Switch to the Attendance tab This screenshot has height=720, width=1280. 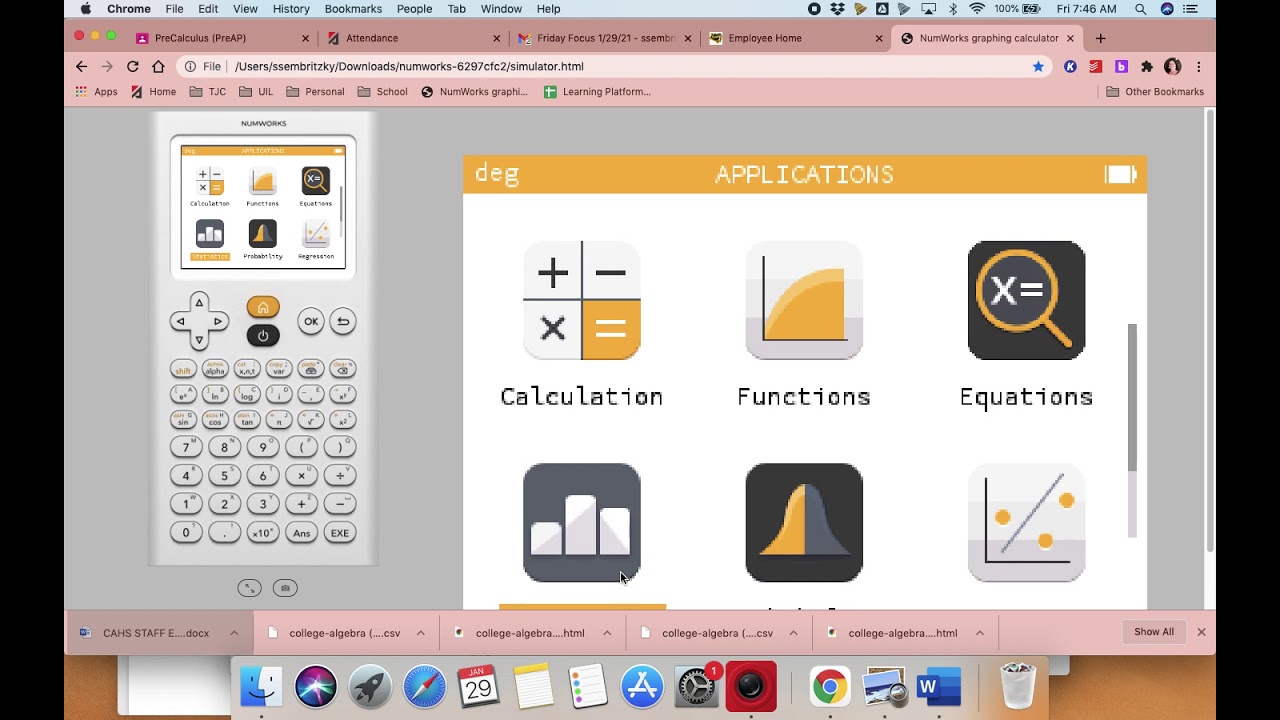click(x=414, y=38)
